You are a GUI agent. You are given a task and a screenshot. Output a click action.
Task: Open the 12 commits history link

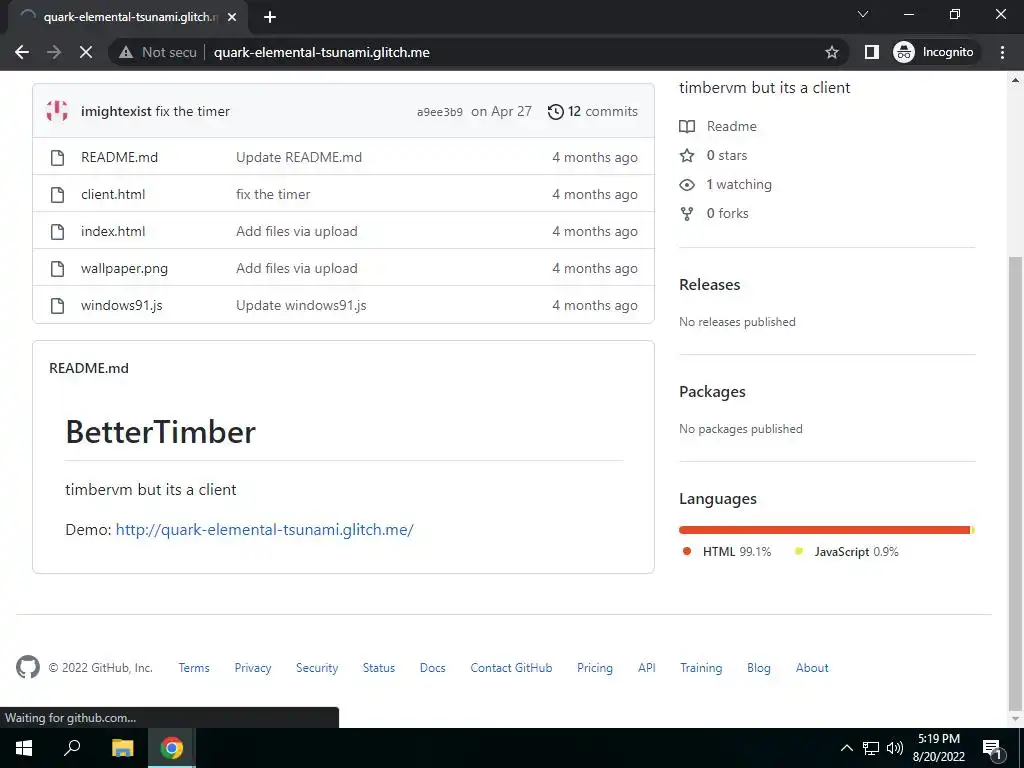click(592, 112)
